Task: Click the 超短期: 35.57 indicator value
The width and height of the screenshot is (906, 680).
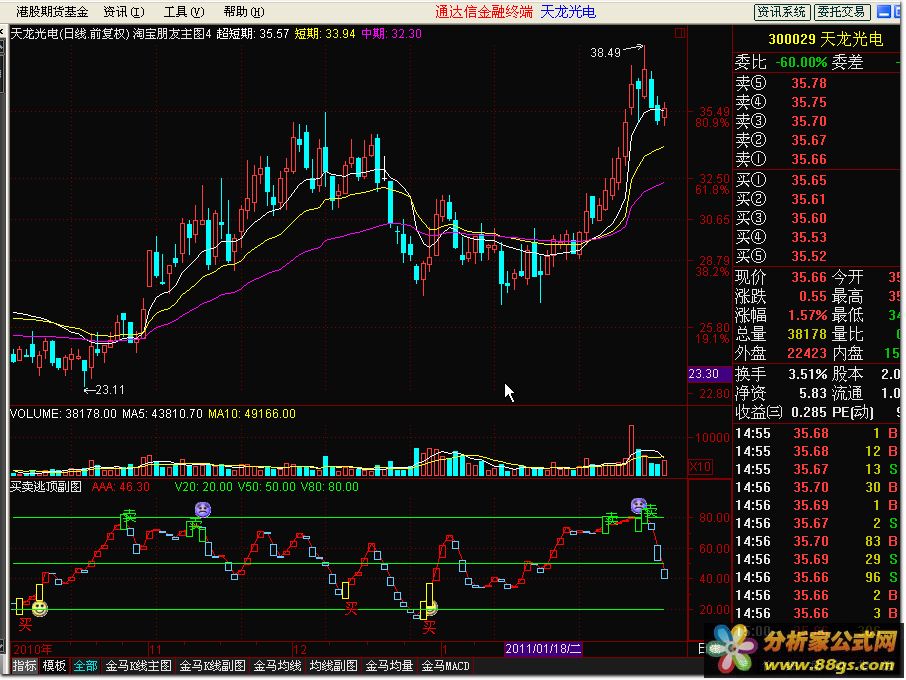Action: click(x=253, y=34)
